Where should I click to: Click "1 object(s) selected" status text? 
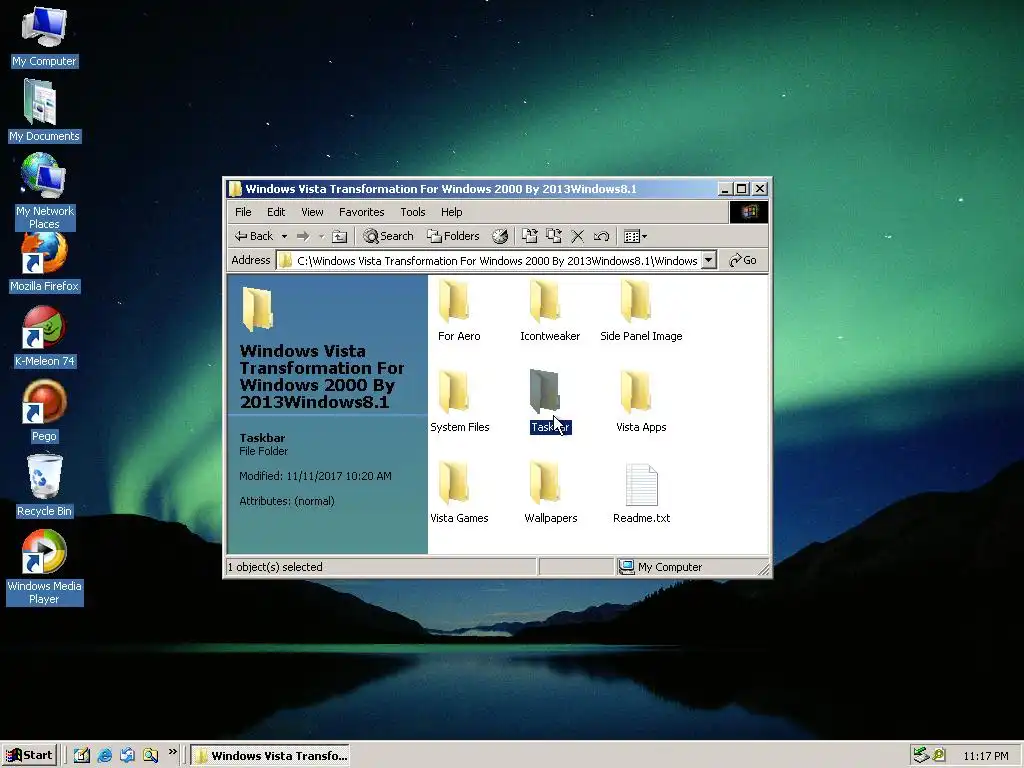(275, 567)
